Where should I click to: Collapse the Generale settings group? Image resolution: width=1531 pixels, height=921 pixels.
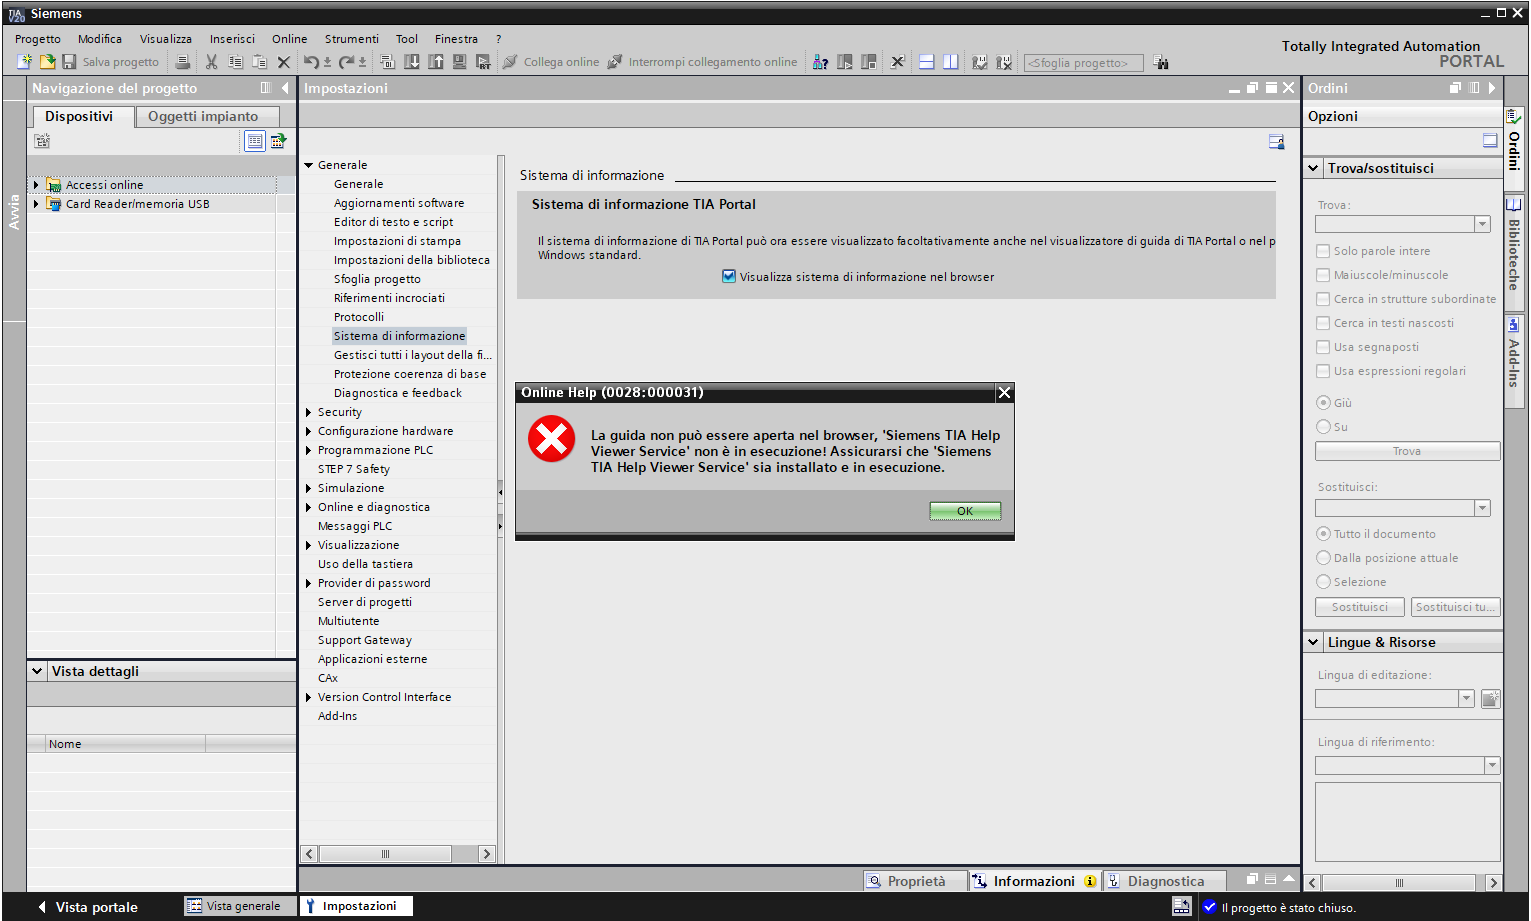(309, 165)
